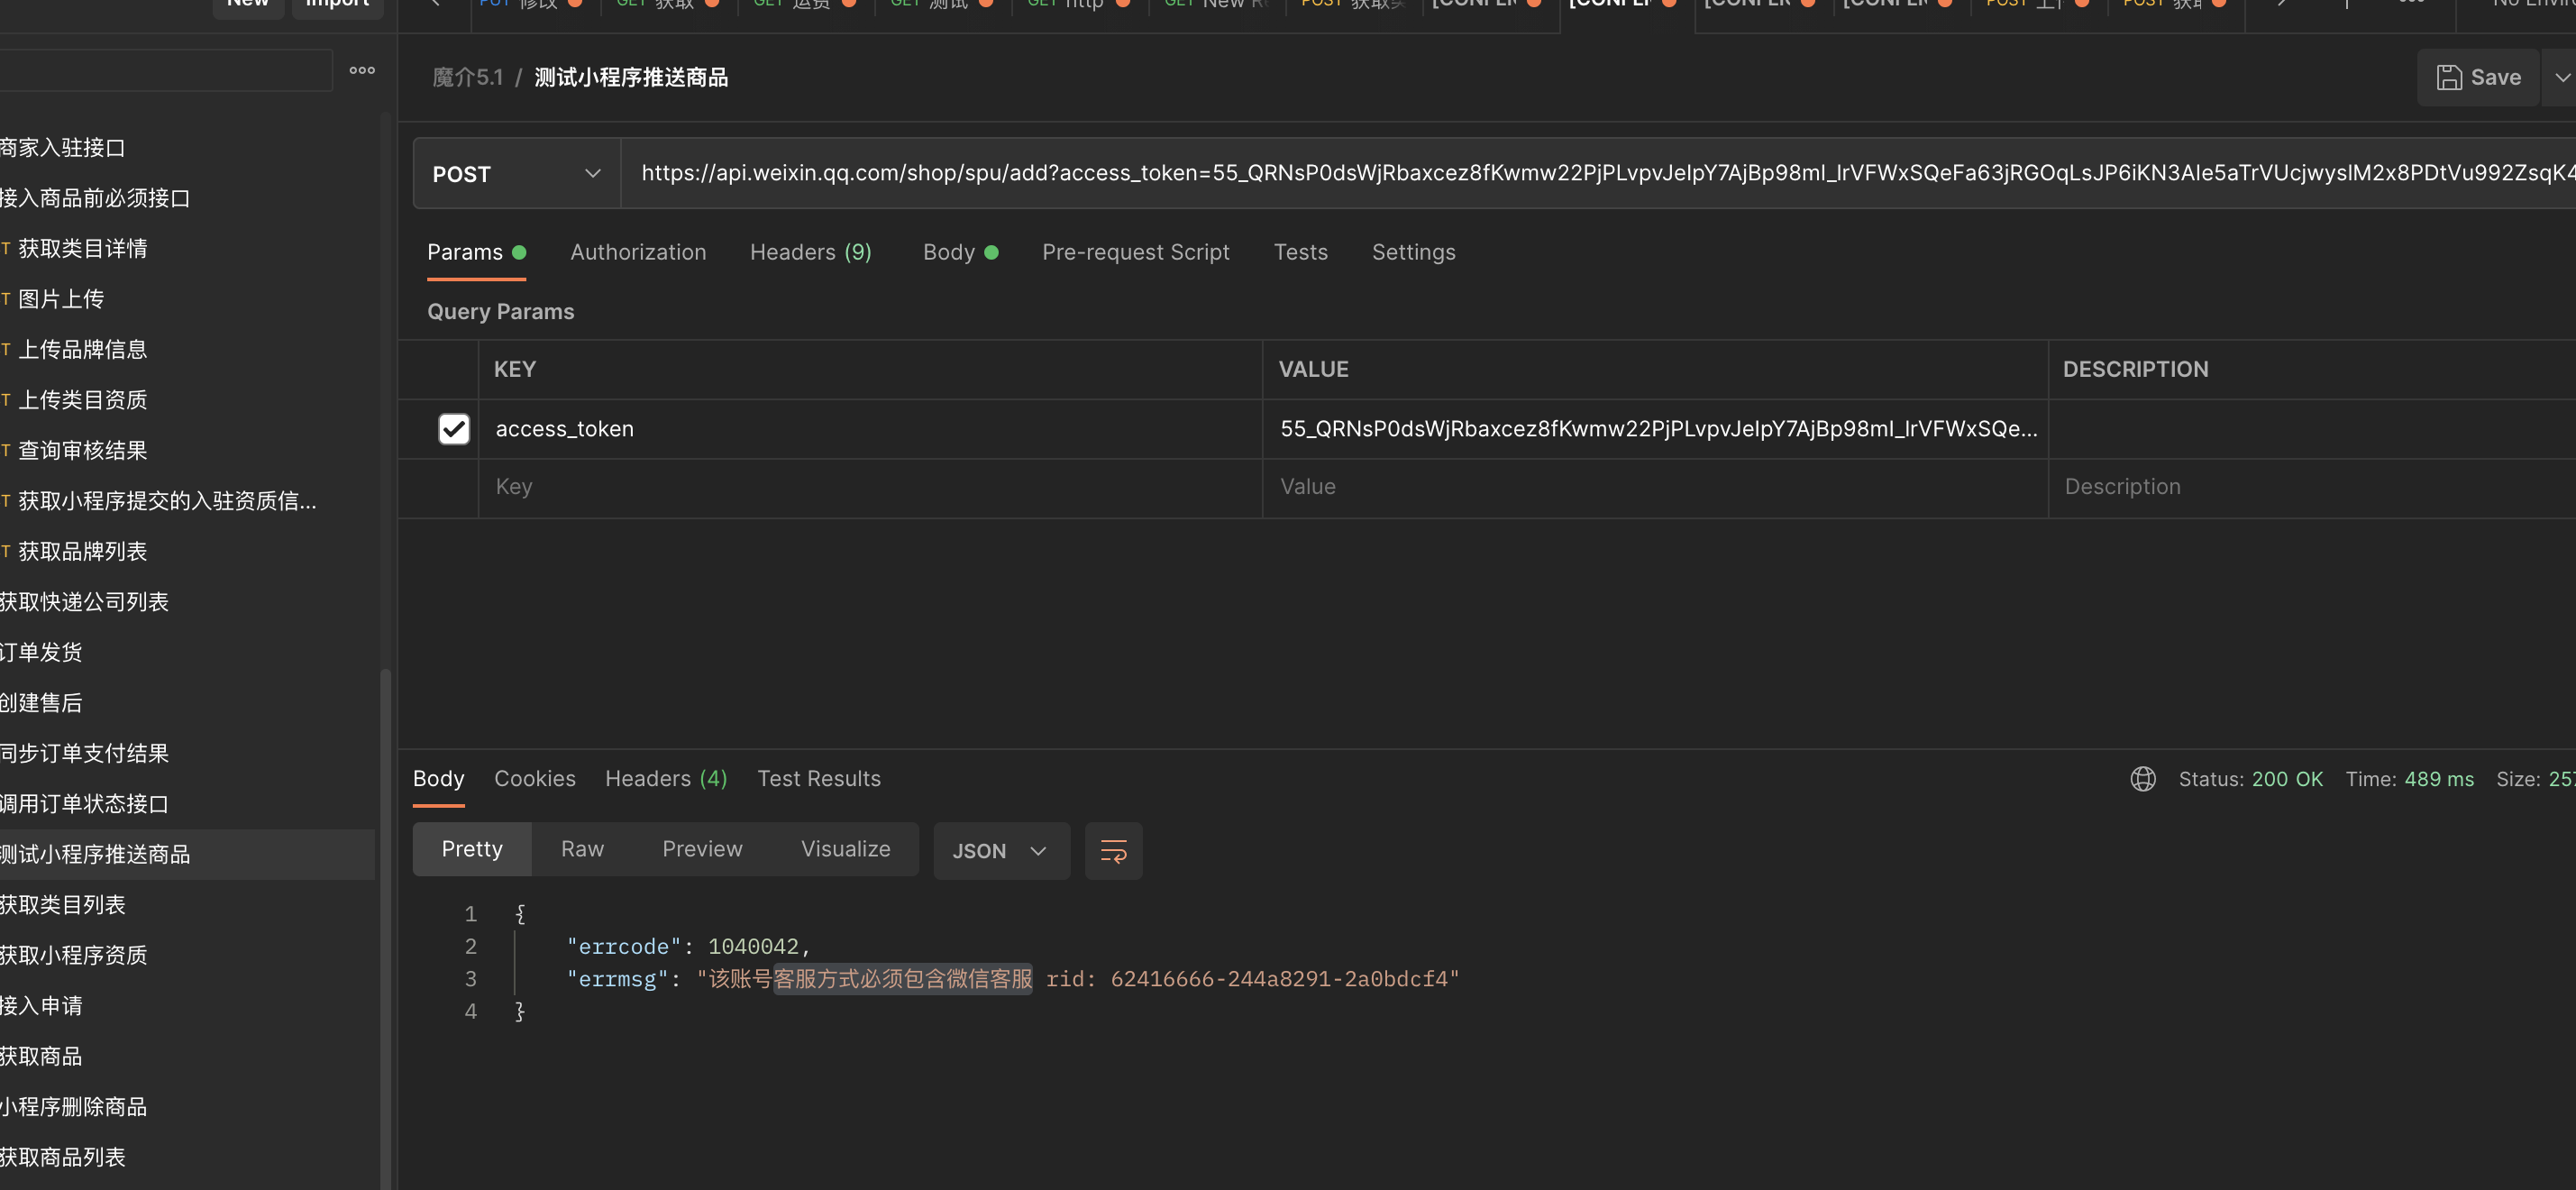Uncheck the access_token parameter checkbox
Viewport: 2576px width, 1190px height.
(454, 429)
